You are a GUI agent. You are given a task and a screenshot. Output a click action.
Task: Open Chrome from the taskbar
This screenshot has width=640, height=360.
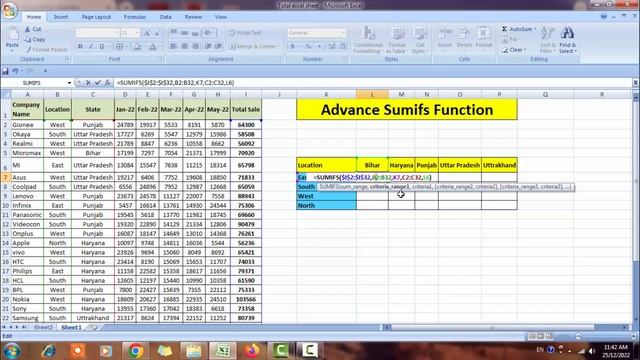136,351
